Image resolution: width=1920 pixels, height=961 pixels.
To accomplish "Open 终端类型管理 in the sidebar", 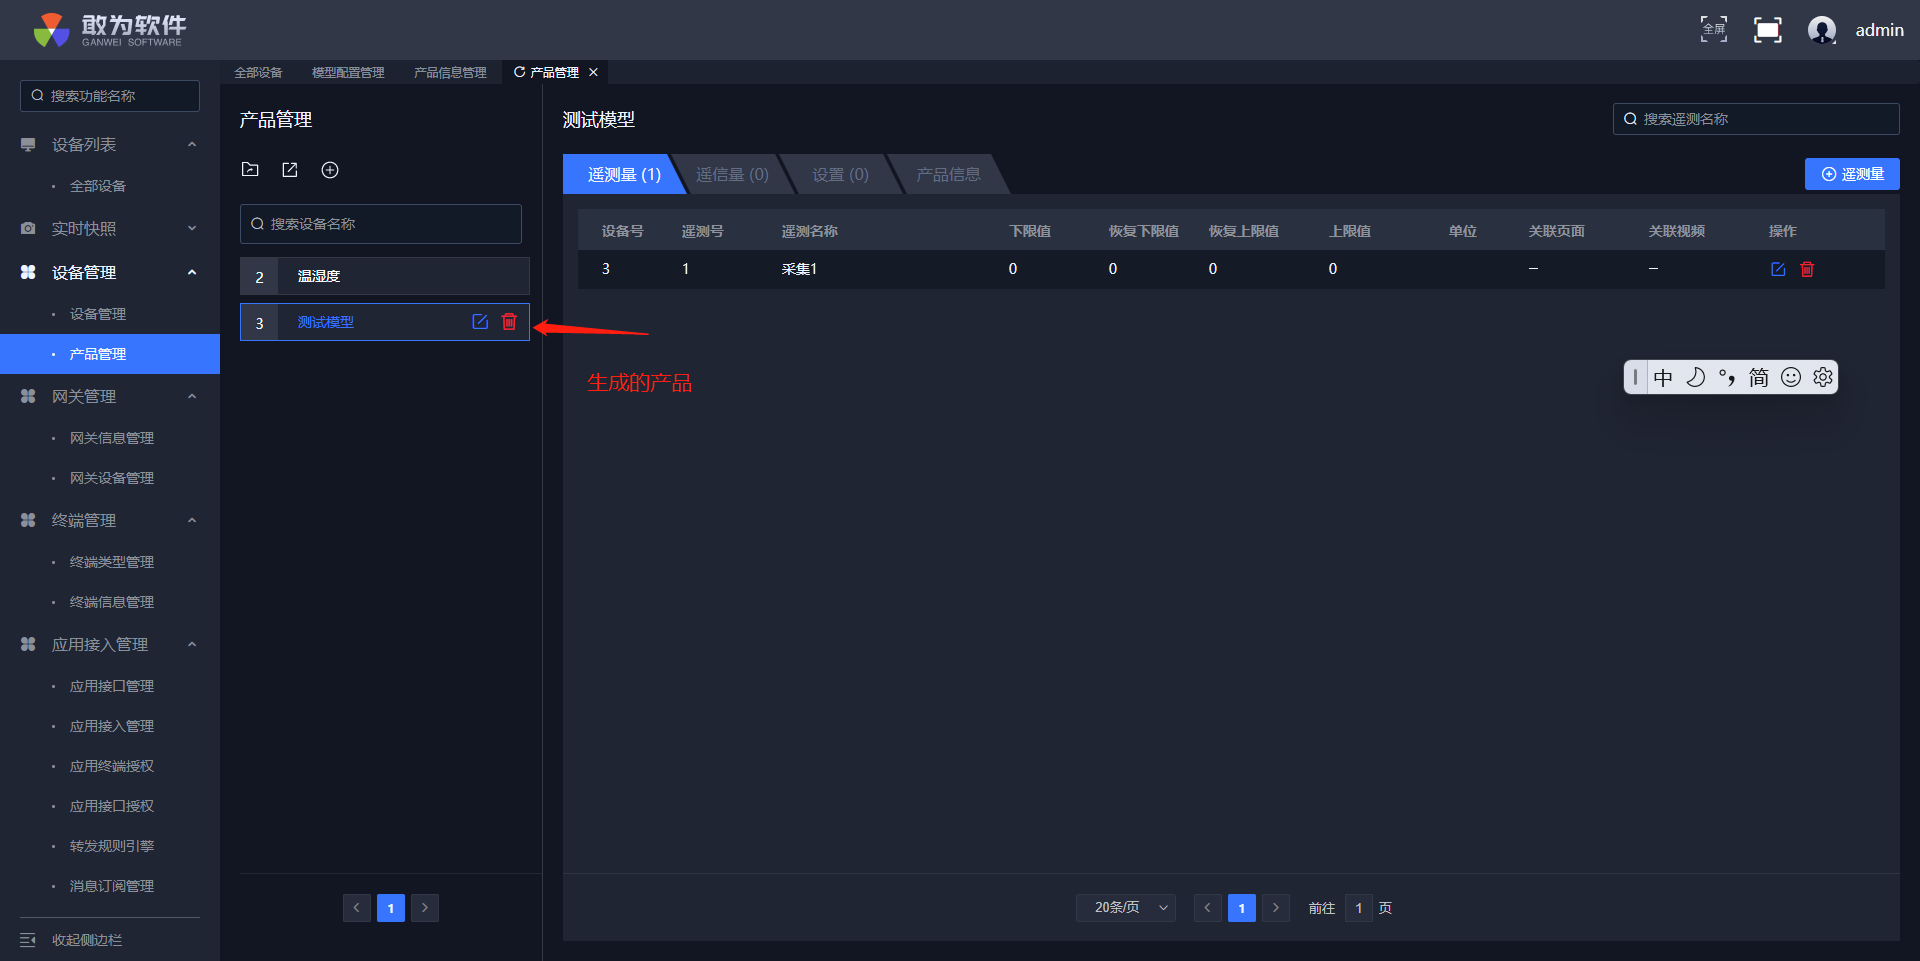I will click(112, 562).
